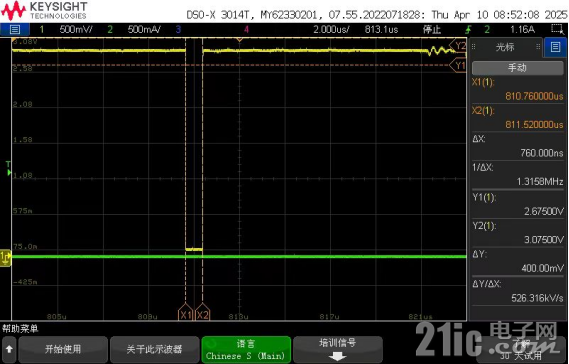Screen dimensions: 569x364
Task: Click the trigger edge slope icon
Action: (469, 29)
